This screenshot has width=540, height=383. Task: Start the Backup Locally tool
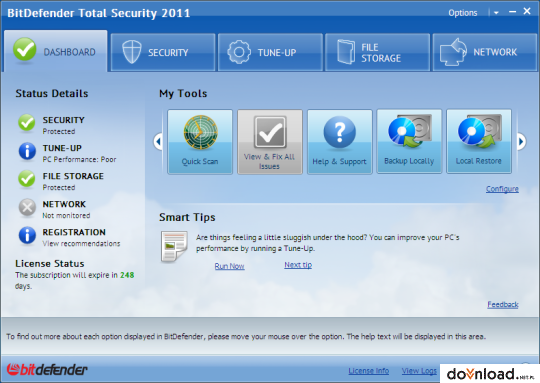click(x=409, y=142)
